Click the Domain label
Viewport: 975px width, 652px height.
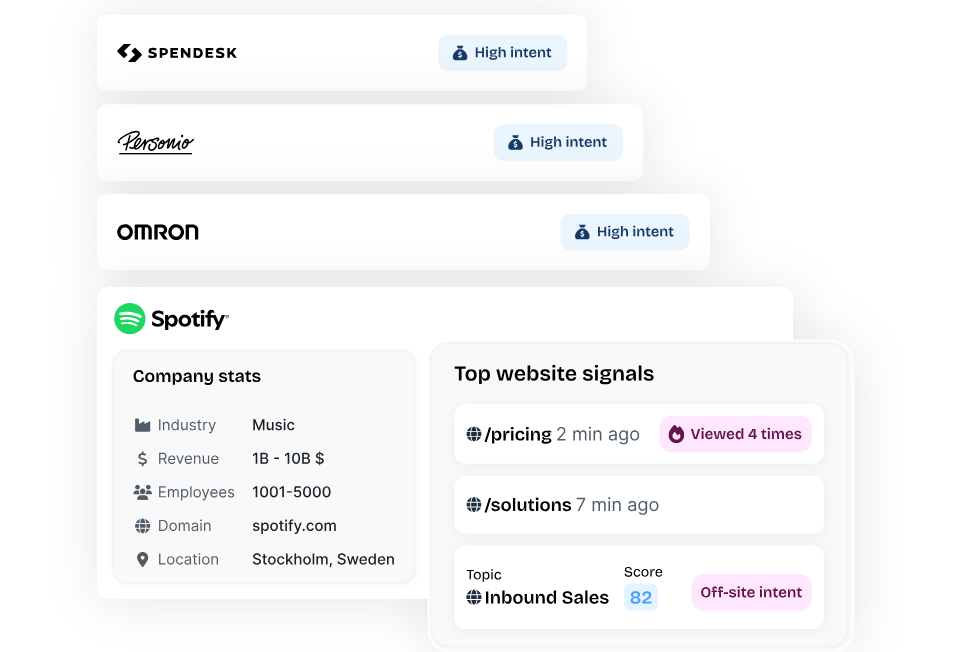tap(184, 526)
